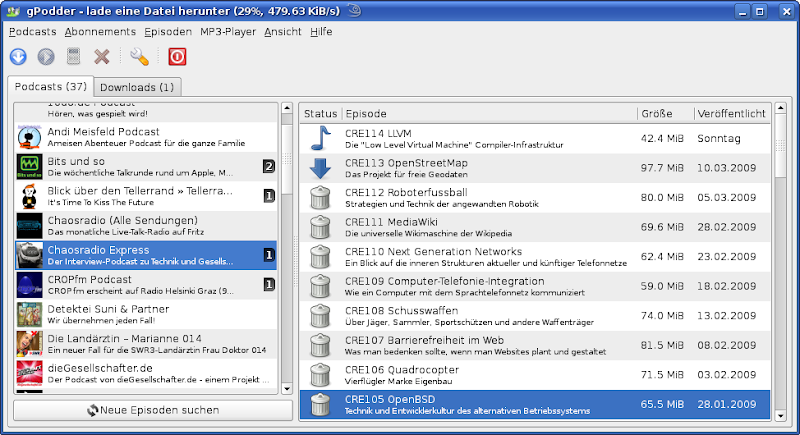
Task: Click the MP3 player sync toolbar icon
Action: click(x=73, y=56)
